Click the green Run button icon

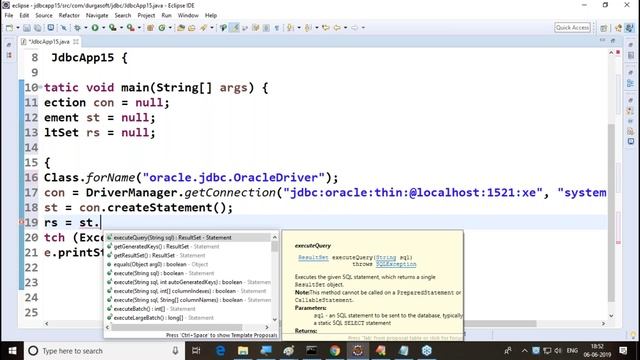point(95,28)
